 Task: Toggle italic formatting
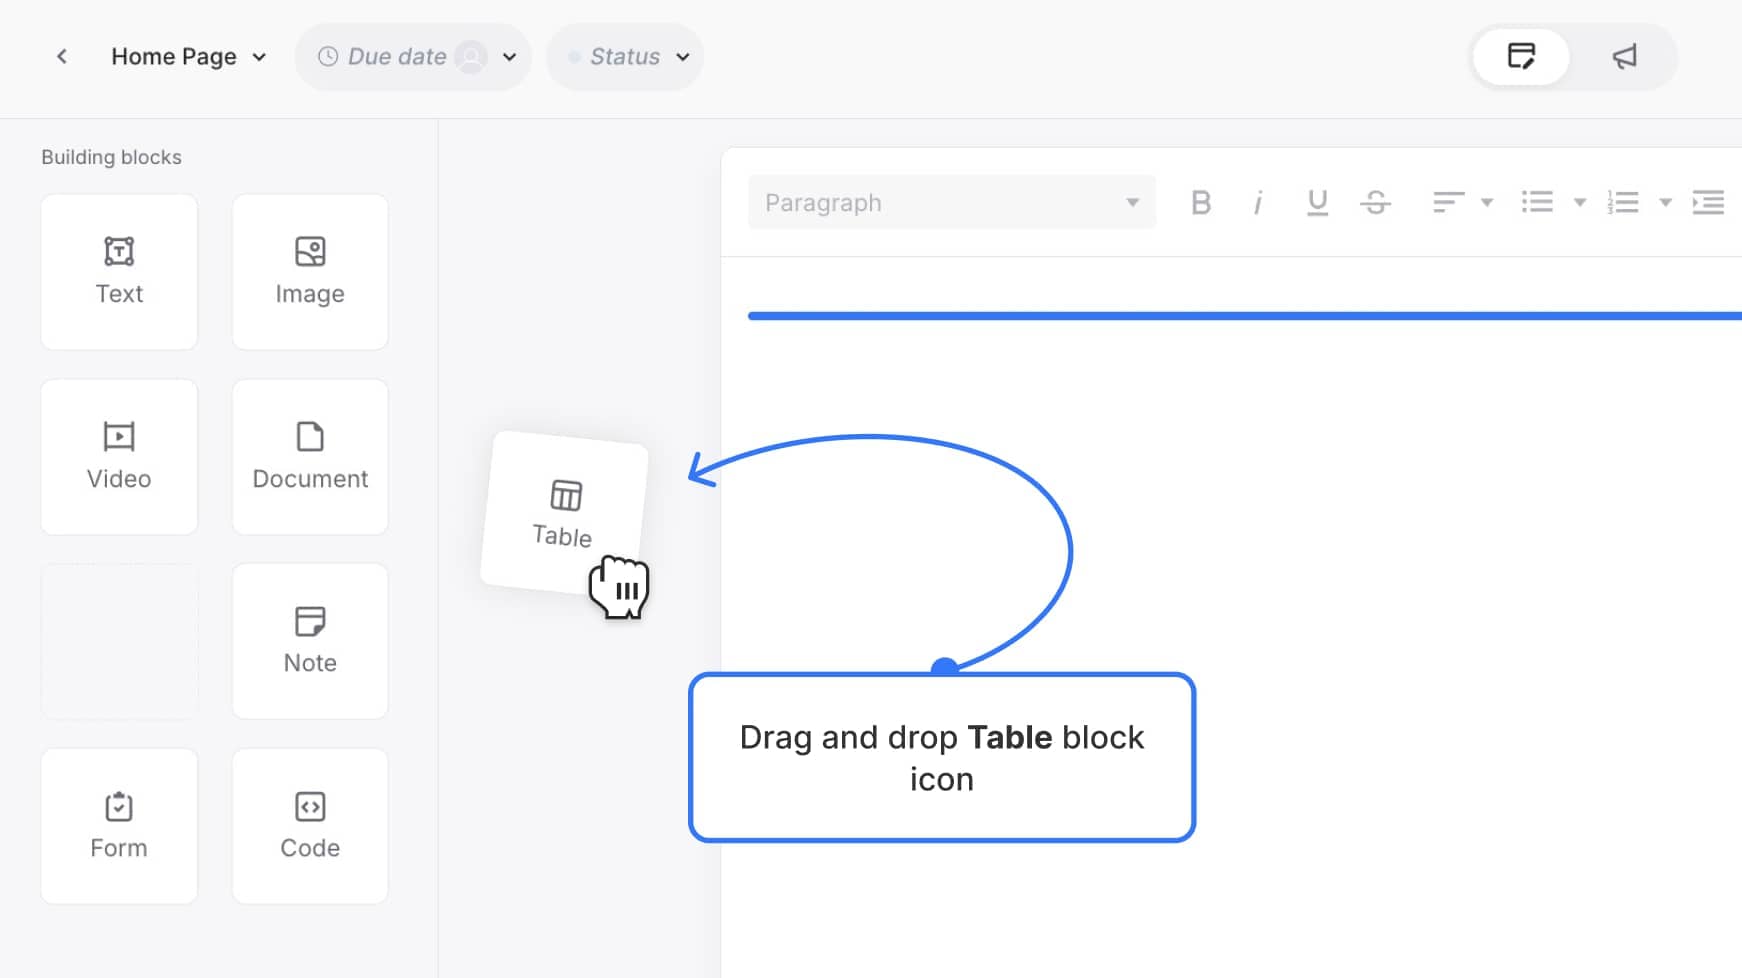pos(1258,203)
